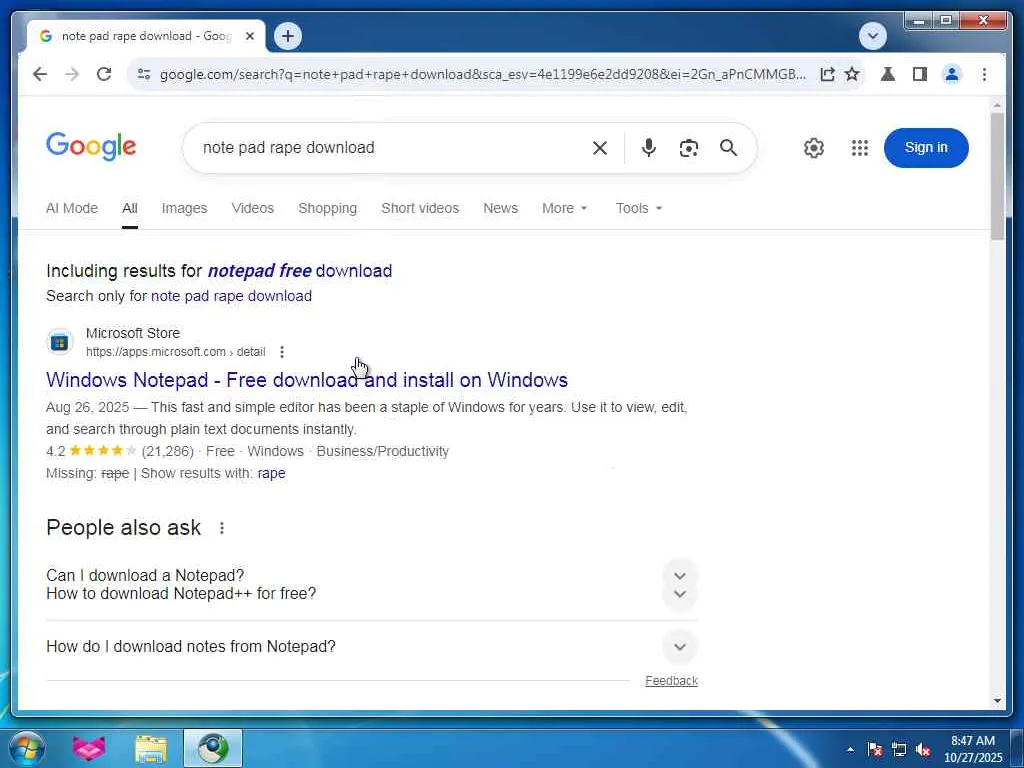Open News results tab
This screenshot has height=768, width=1024.
(x=500, y=208)
